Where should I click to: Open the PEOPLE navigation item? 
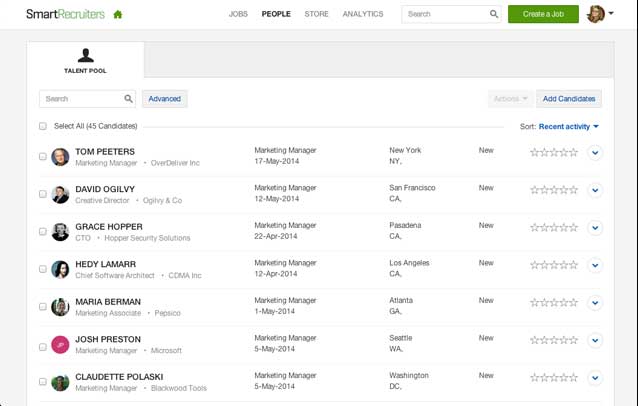pos(276,14)
